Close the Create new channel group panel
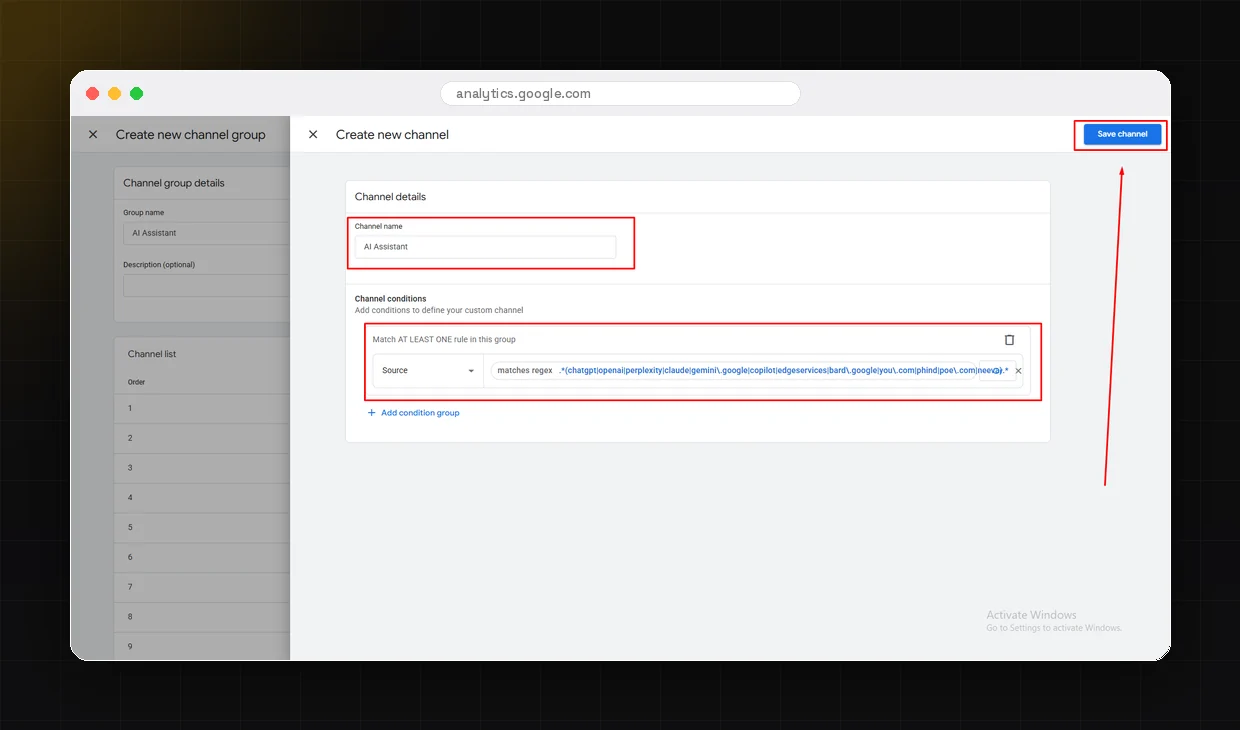This screenshot has height=730, width=1240. coord(93,134)
